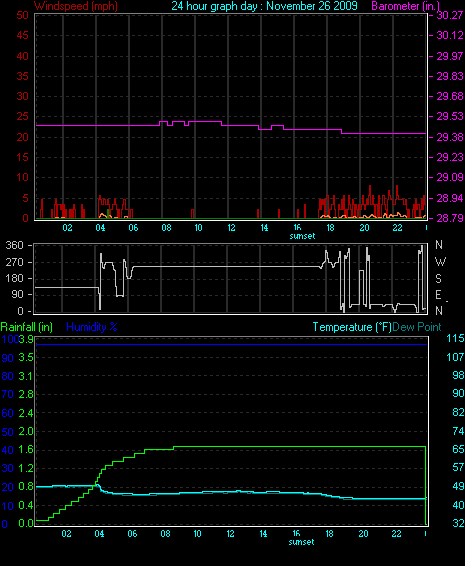
Task: Click the sunset marker under bottom graph
Action: (x=301, y=542)
